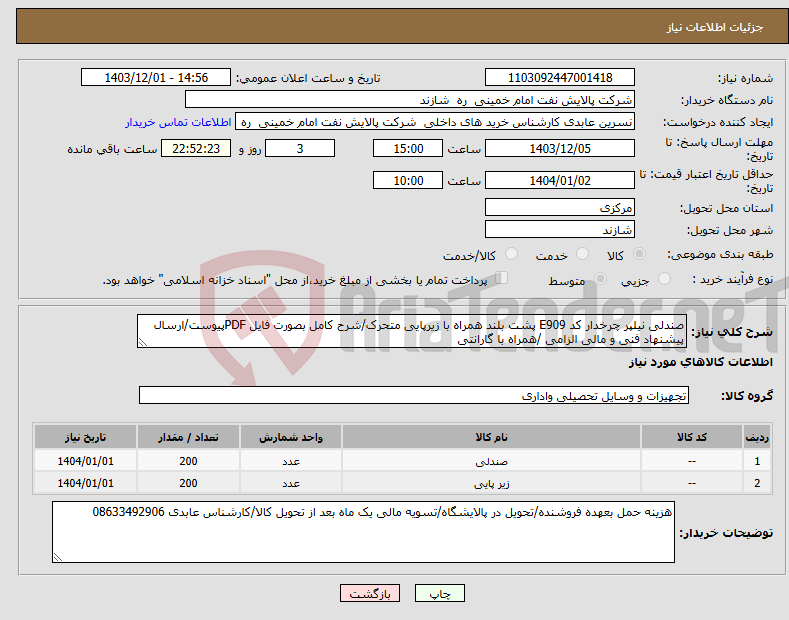Click date 1404/01/01 in the زیر پایی row
Viewport: 789px width, 620px height.
coord(86,483)
